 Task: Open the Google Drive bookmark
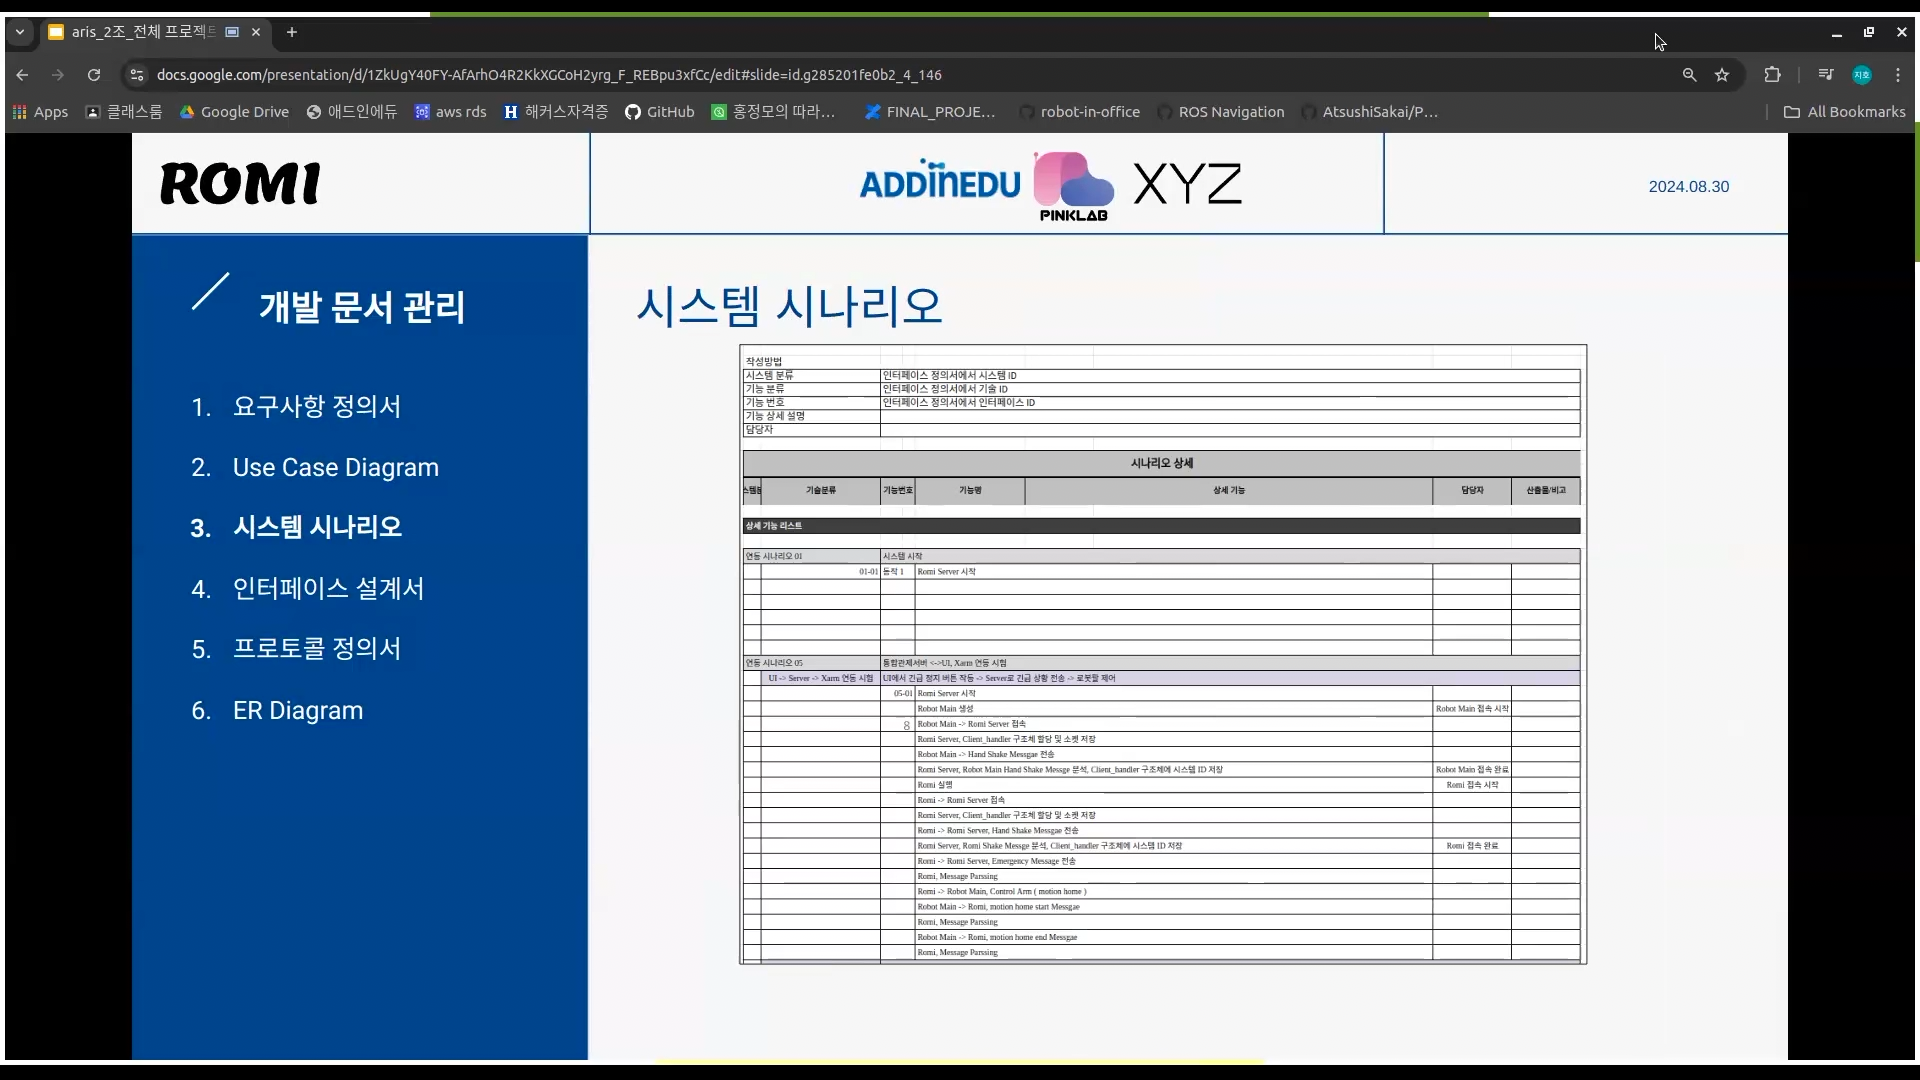point(234,112)
